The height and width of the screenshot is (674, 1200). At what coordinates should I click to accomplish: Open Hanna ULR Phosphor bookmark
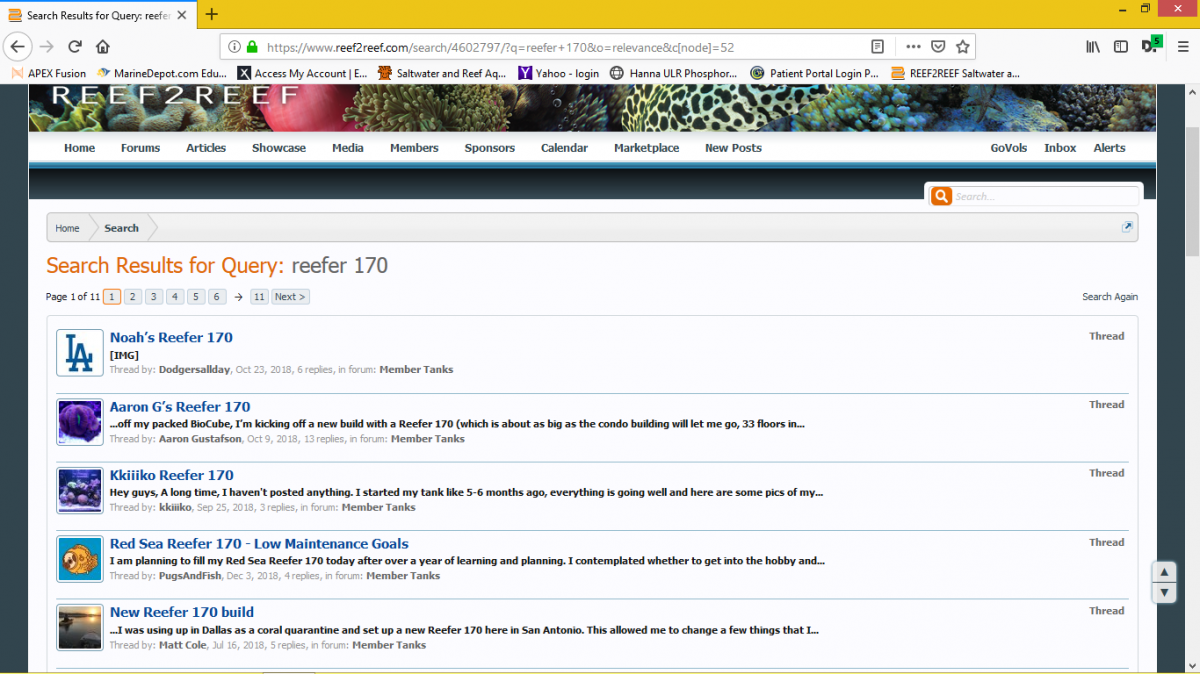pos(674,73)
